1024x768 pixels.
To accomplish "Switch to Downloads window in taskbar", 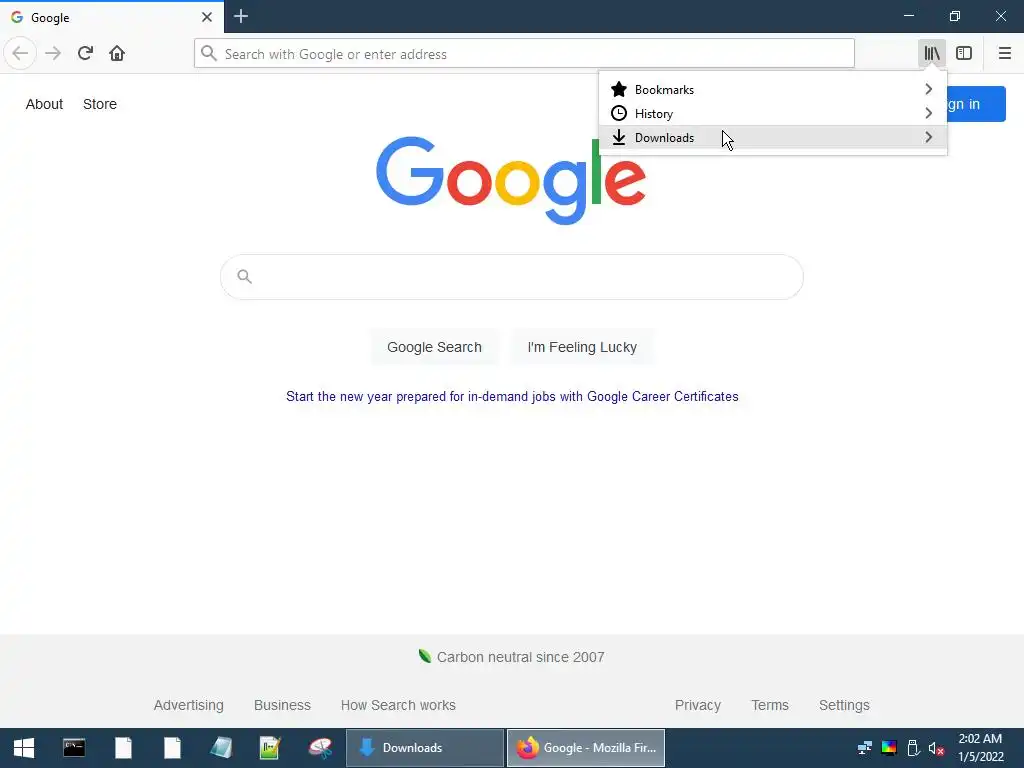I will [424, 748].
